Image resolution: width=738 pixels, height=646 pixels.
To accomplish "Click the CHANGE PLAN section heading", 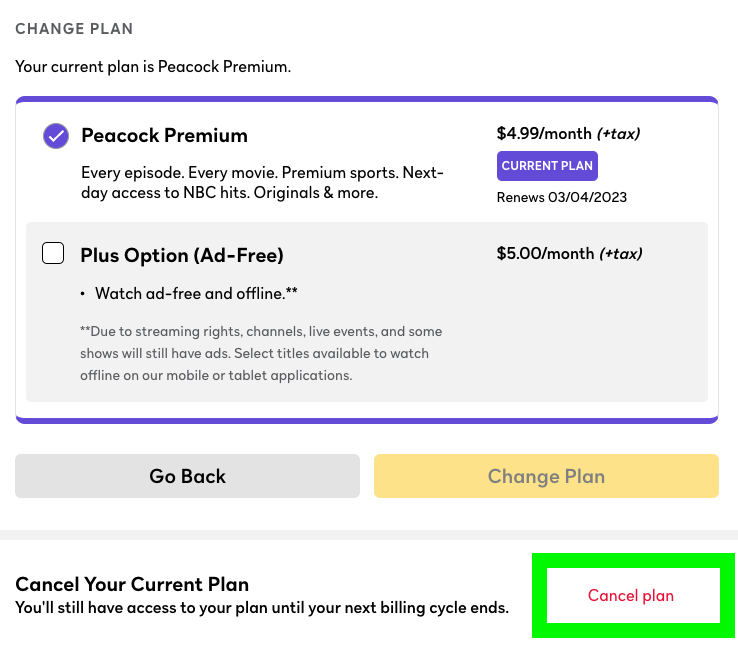I will [74, 30].
